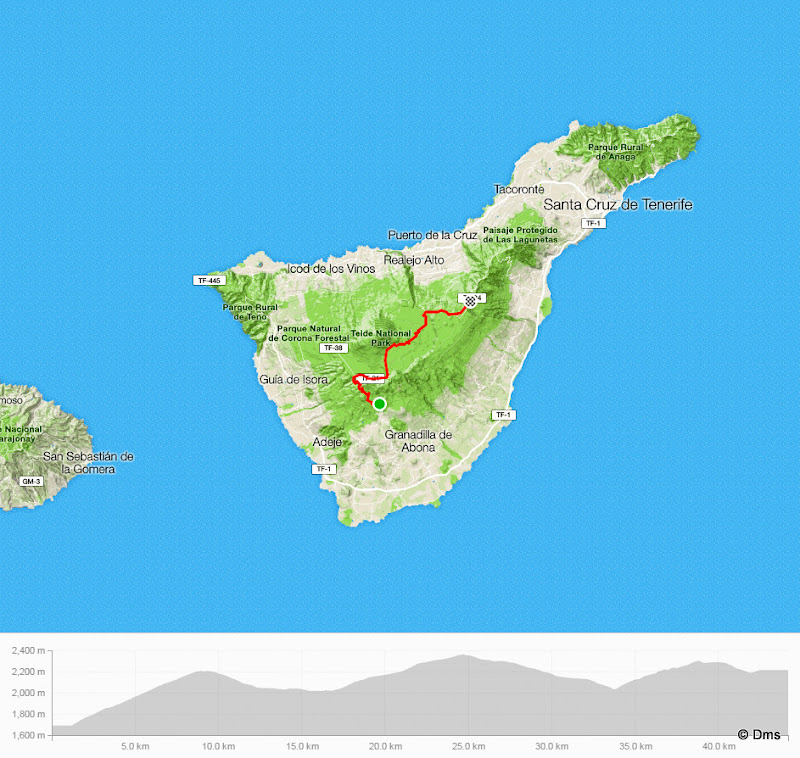The image size is (800, 758).
Task: Select the Santa Cruz de Tenerife label
Action: coord(617,205)
